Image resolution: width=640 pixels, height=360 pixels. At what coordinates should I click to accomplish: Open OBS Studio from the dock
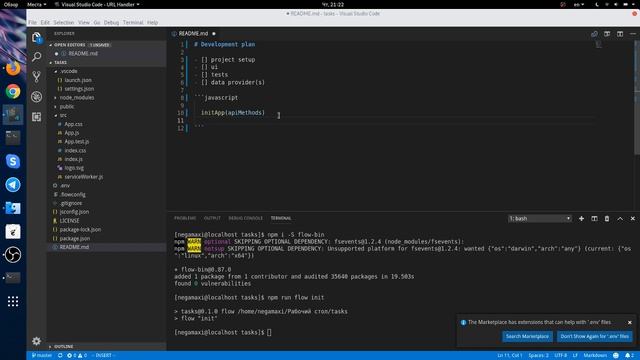pyautogui.click(x=13, y=254)
